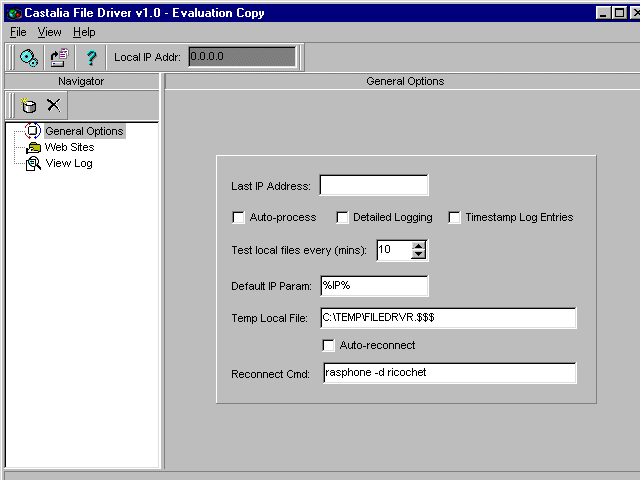Click the gears process icon in toolbar
This screenshot has height=480, width=640.
[x=29, y=57]
